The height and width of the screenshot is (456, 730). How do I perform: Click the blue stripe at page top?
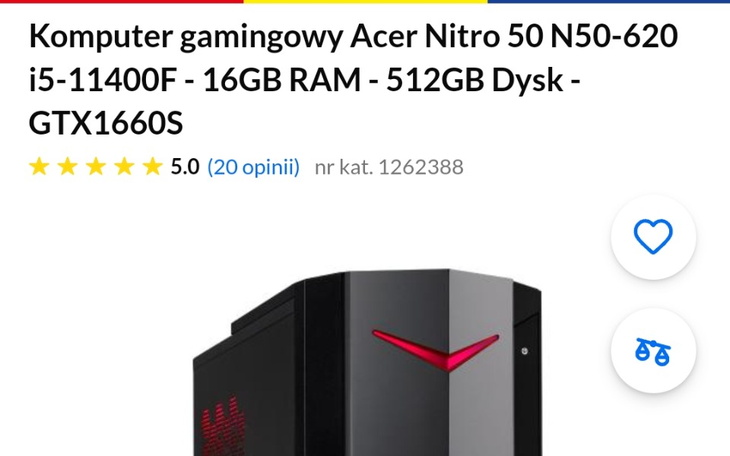coord(608,1)
